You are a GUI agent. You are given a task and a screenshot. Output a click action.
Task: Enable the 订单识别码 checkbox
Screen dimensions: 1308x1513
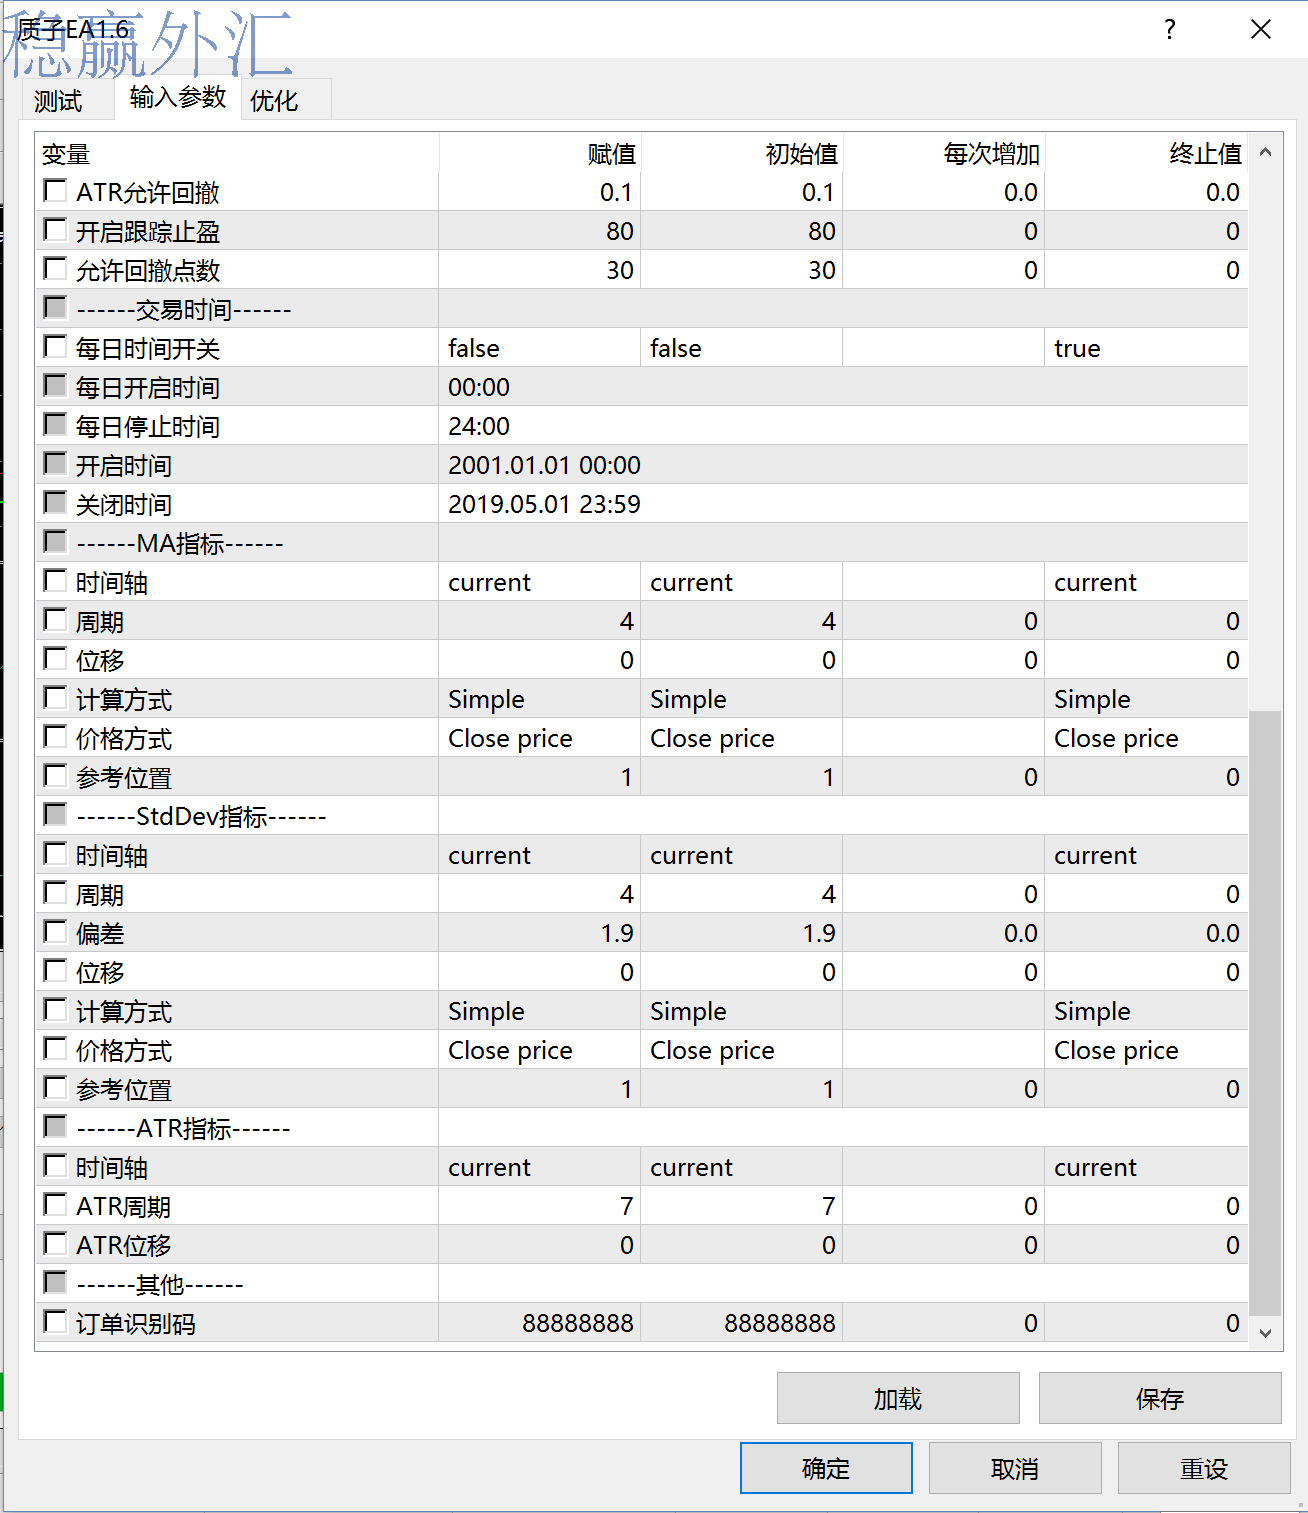(x=56, y=1321)
